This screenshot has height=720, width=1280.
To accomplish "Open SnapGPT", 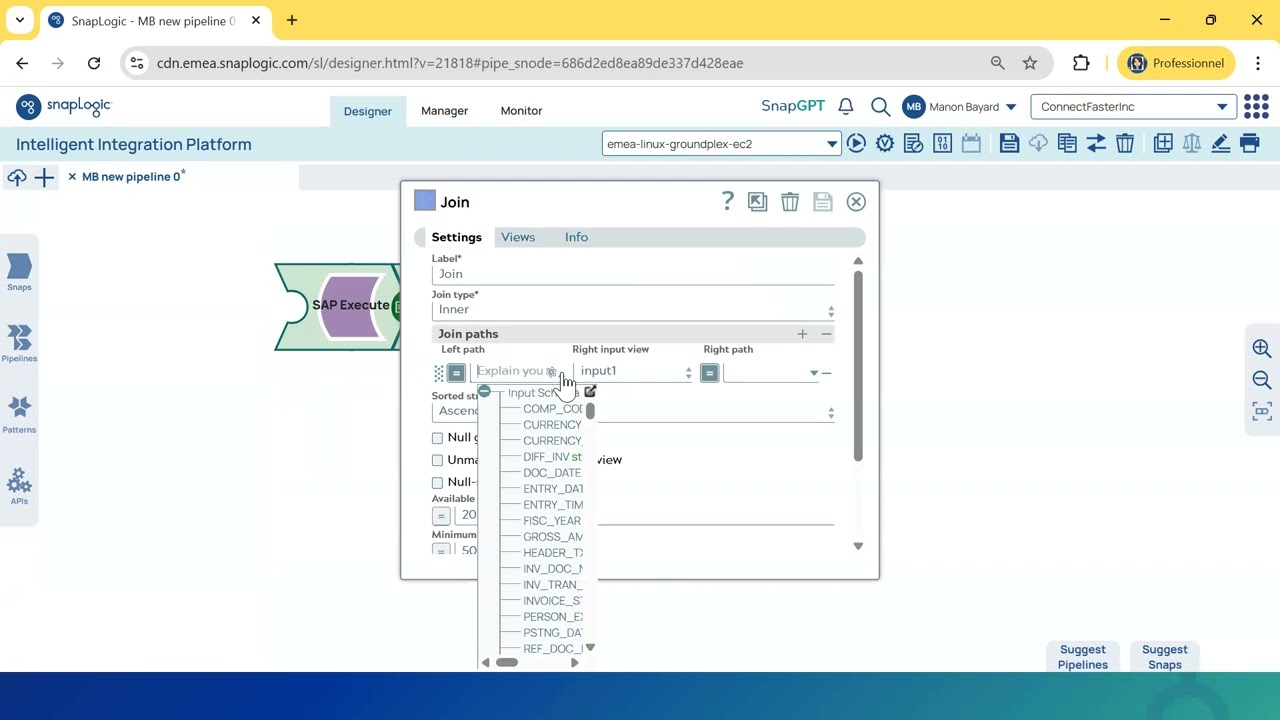I will pyautogui.click(x=793, y=106).
